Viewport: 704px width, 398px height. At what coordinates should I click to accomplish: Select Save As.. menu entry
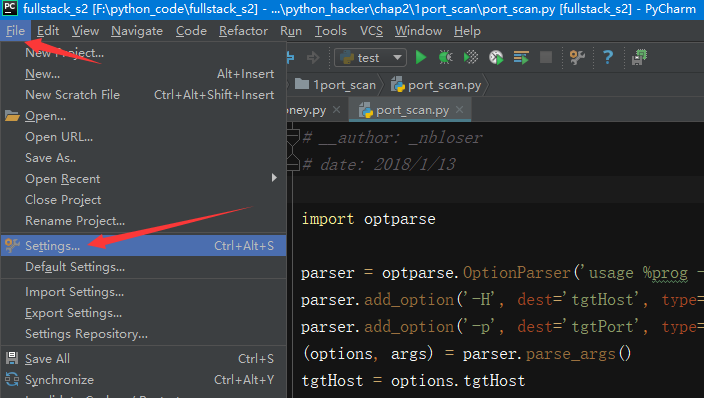(144, 158)
